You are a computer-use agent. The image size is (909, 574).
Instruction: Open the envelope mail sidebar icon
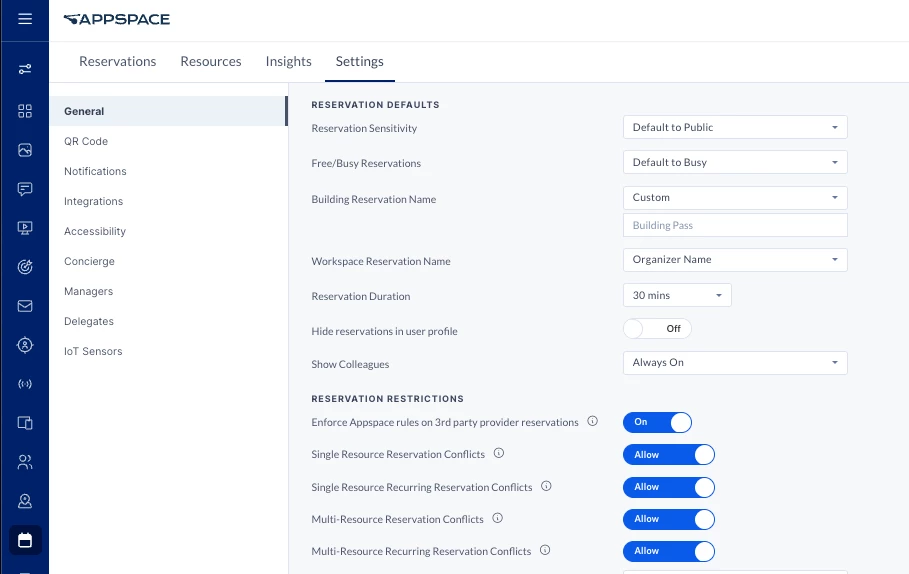(x=25, y=306)
